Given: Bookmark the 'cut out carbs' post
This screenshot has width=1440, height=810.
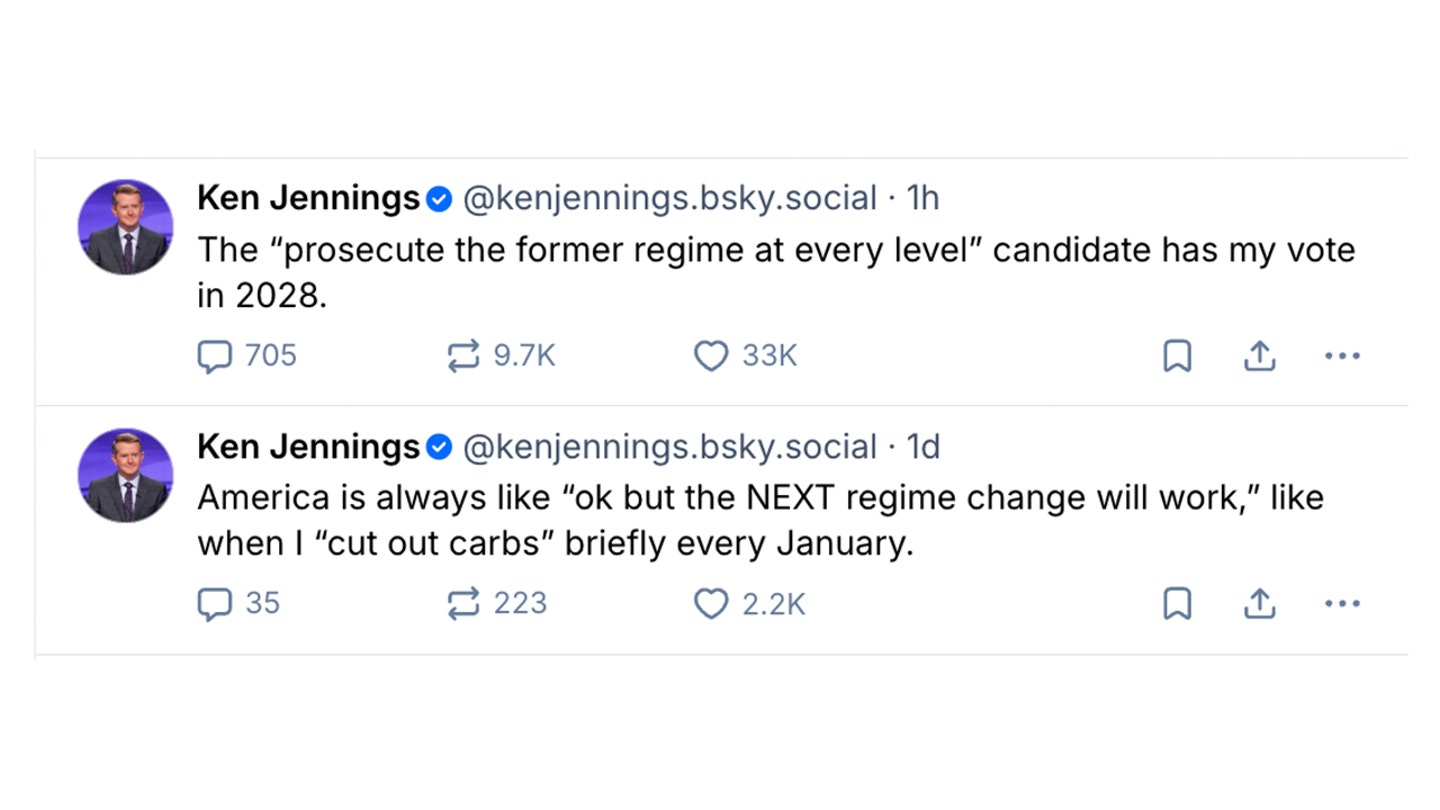Looking at the screenshot, I should pos(1177,604).
